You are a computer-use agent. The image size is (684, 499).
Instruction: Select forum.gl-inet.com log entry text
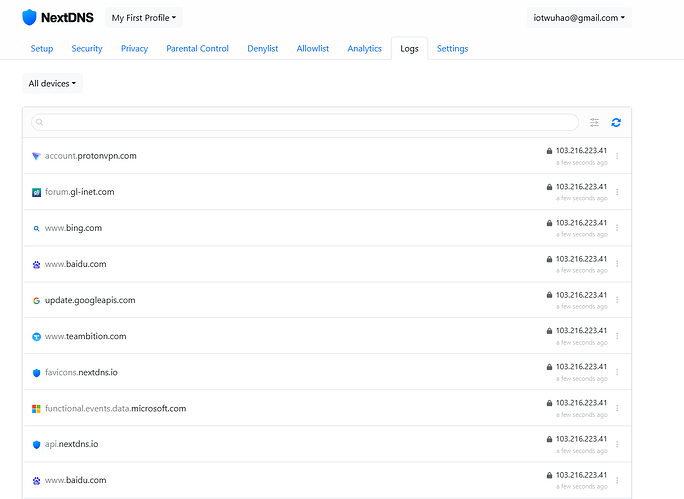point(80,192)
